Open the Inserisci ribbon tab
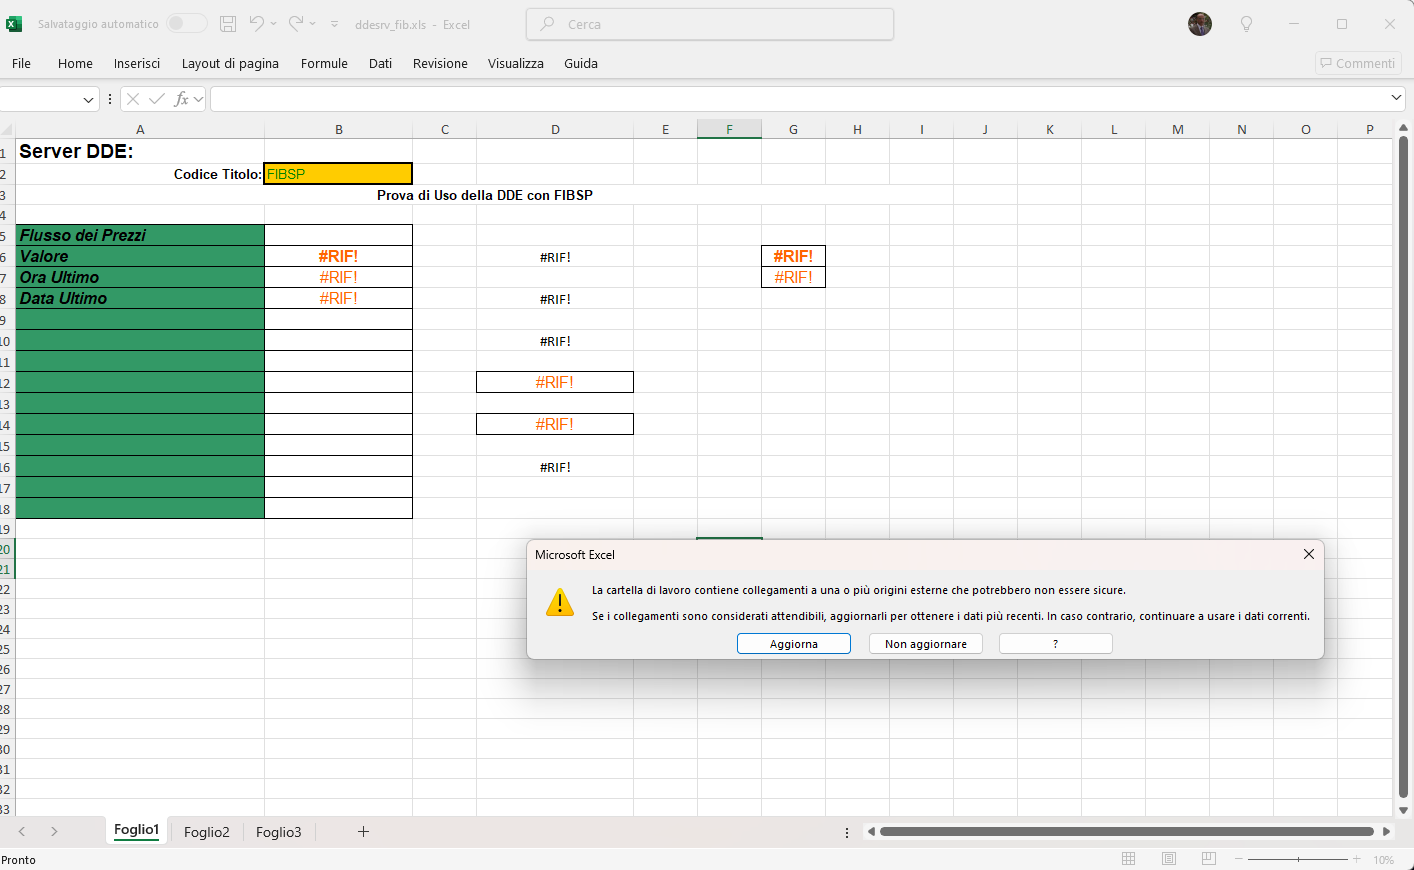The height and width of the screenshot is (870, 1414). [x=137, y=63]
